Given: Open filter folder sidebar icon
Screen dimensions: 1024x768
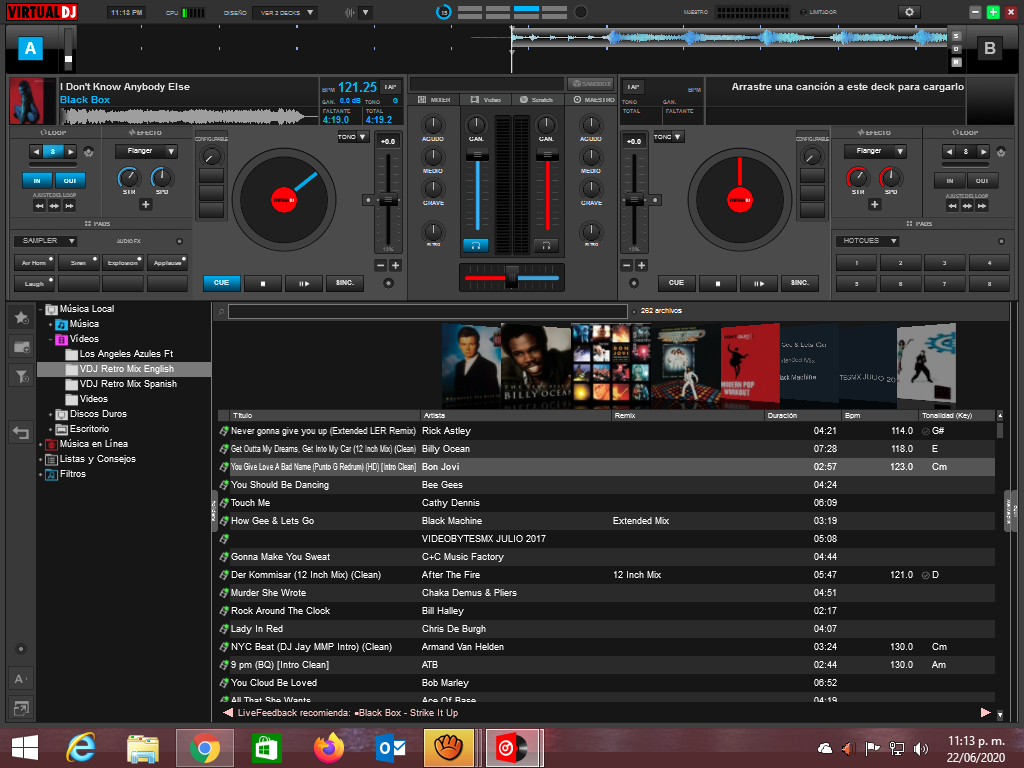Looking at the screenshot, I should point(21,376).
